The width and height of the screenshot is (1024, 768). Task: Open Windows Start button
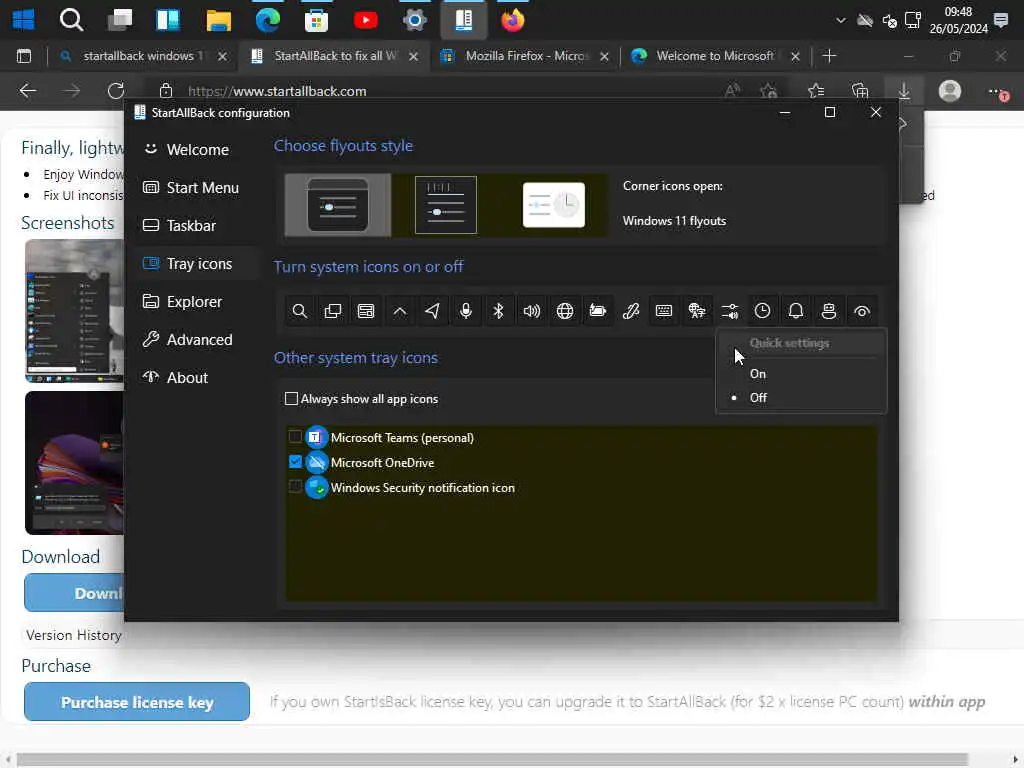24,20
